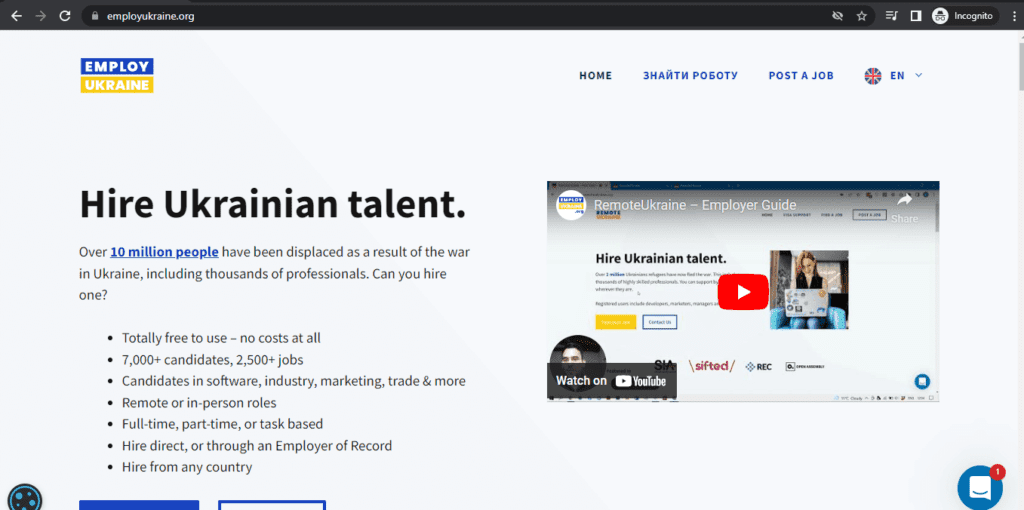
Task: Click the UK flag language icon
Action: point(873,76)
